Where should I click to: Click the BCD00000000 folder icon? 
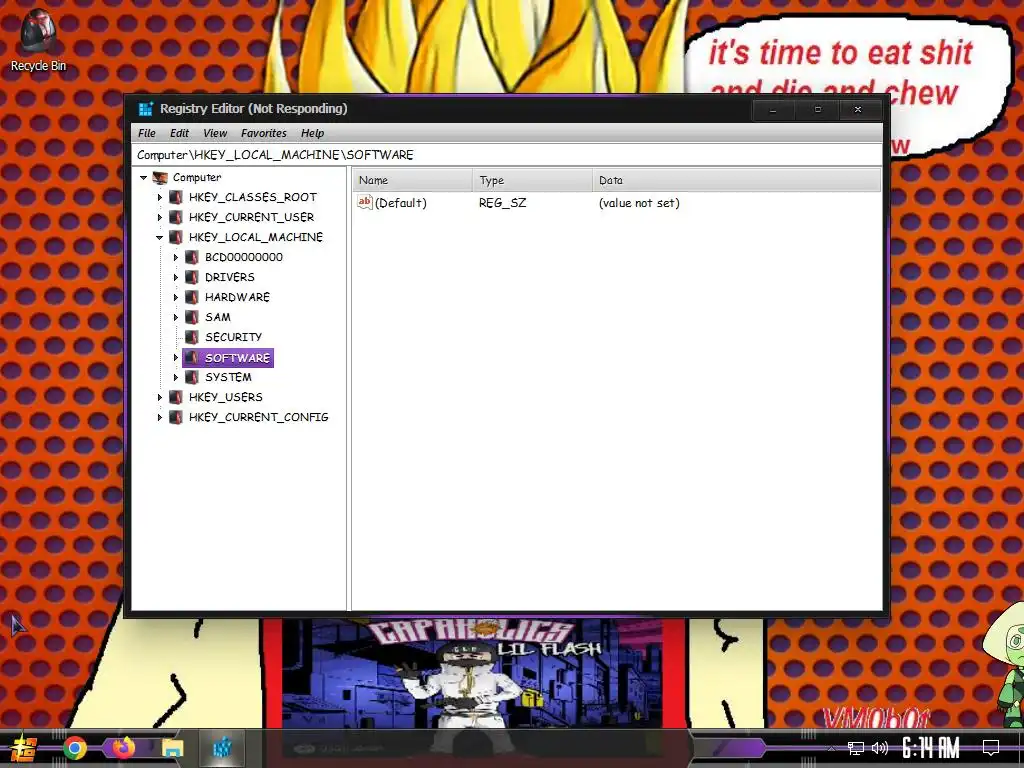[x=191, y=257]
